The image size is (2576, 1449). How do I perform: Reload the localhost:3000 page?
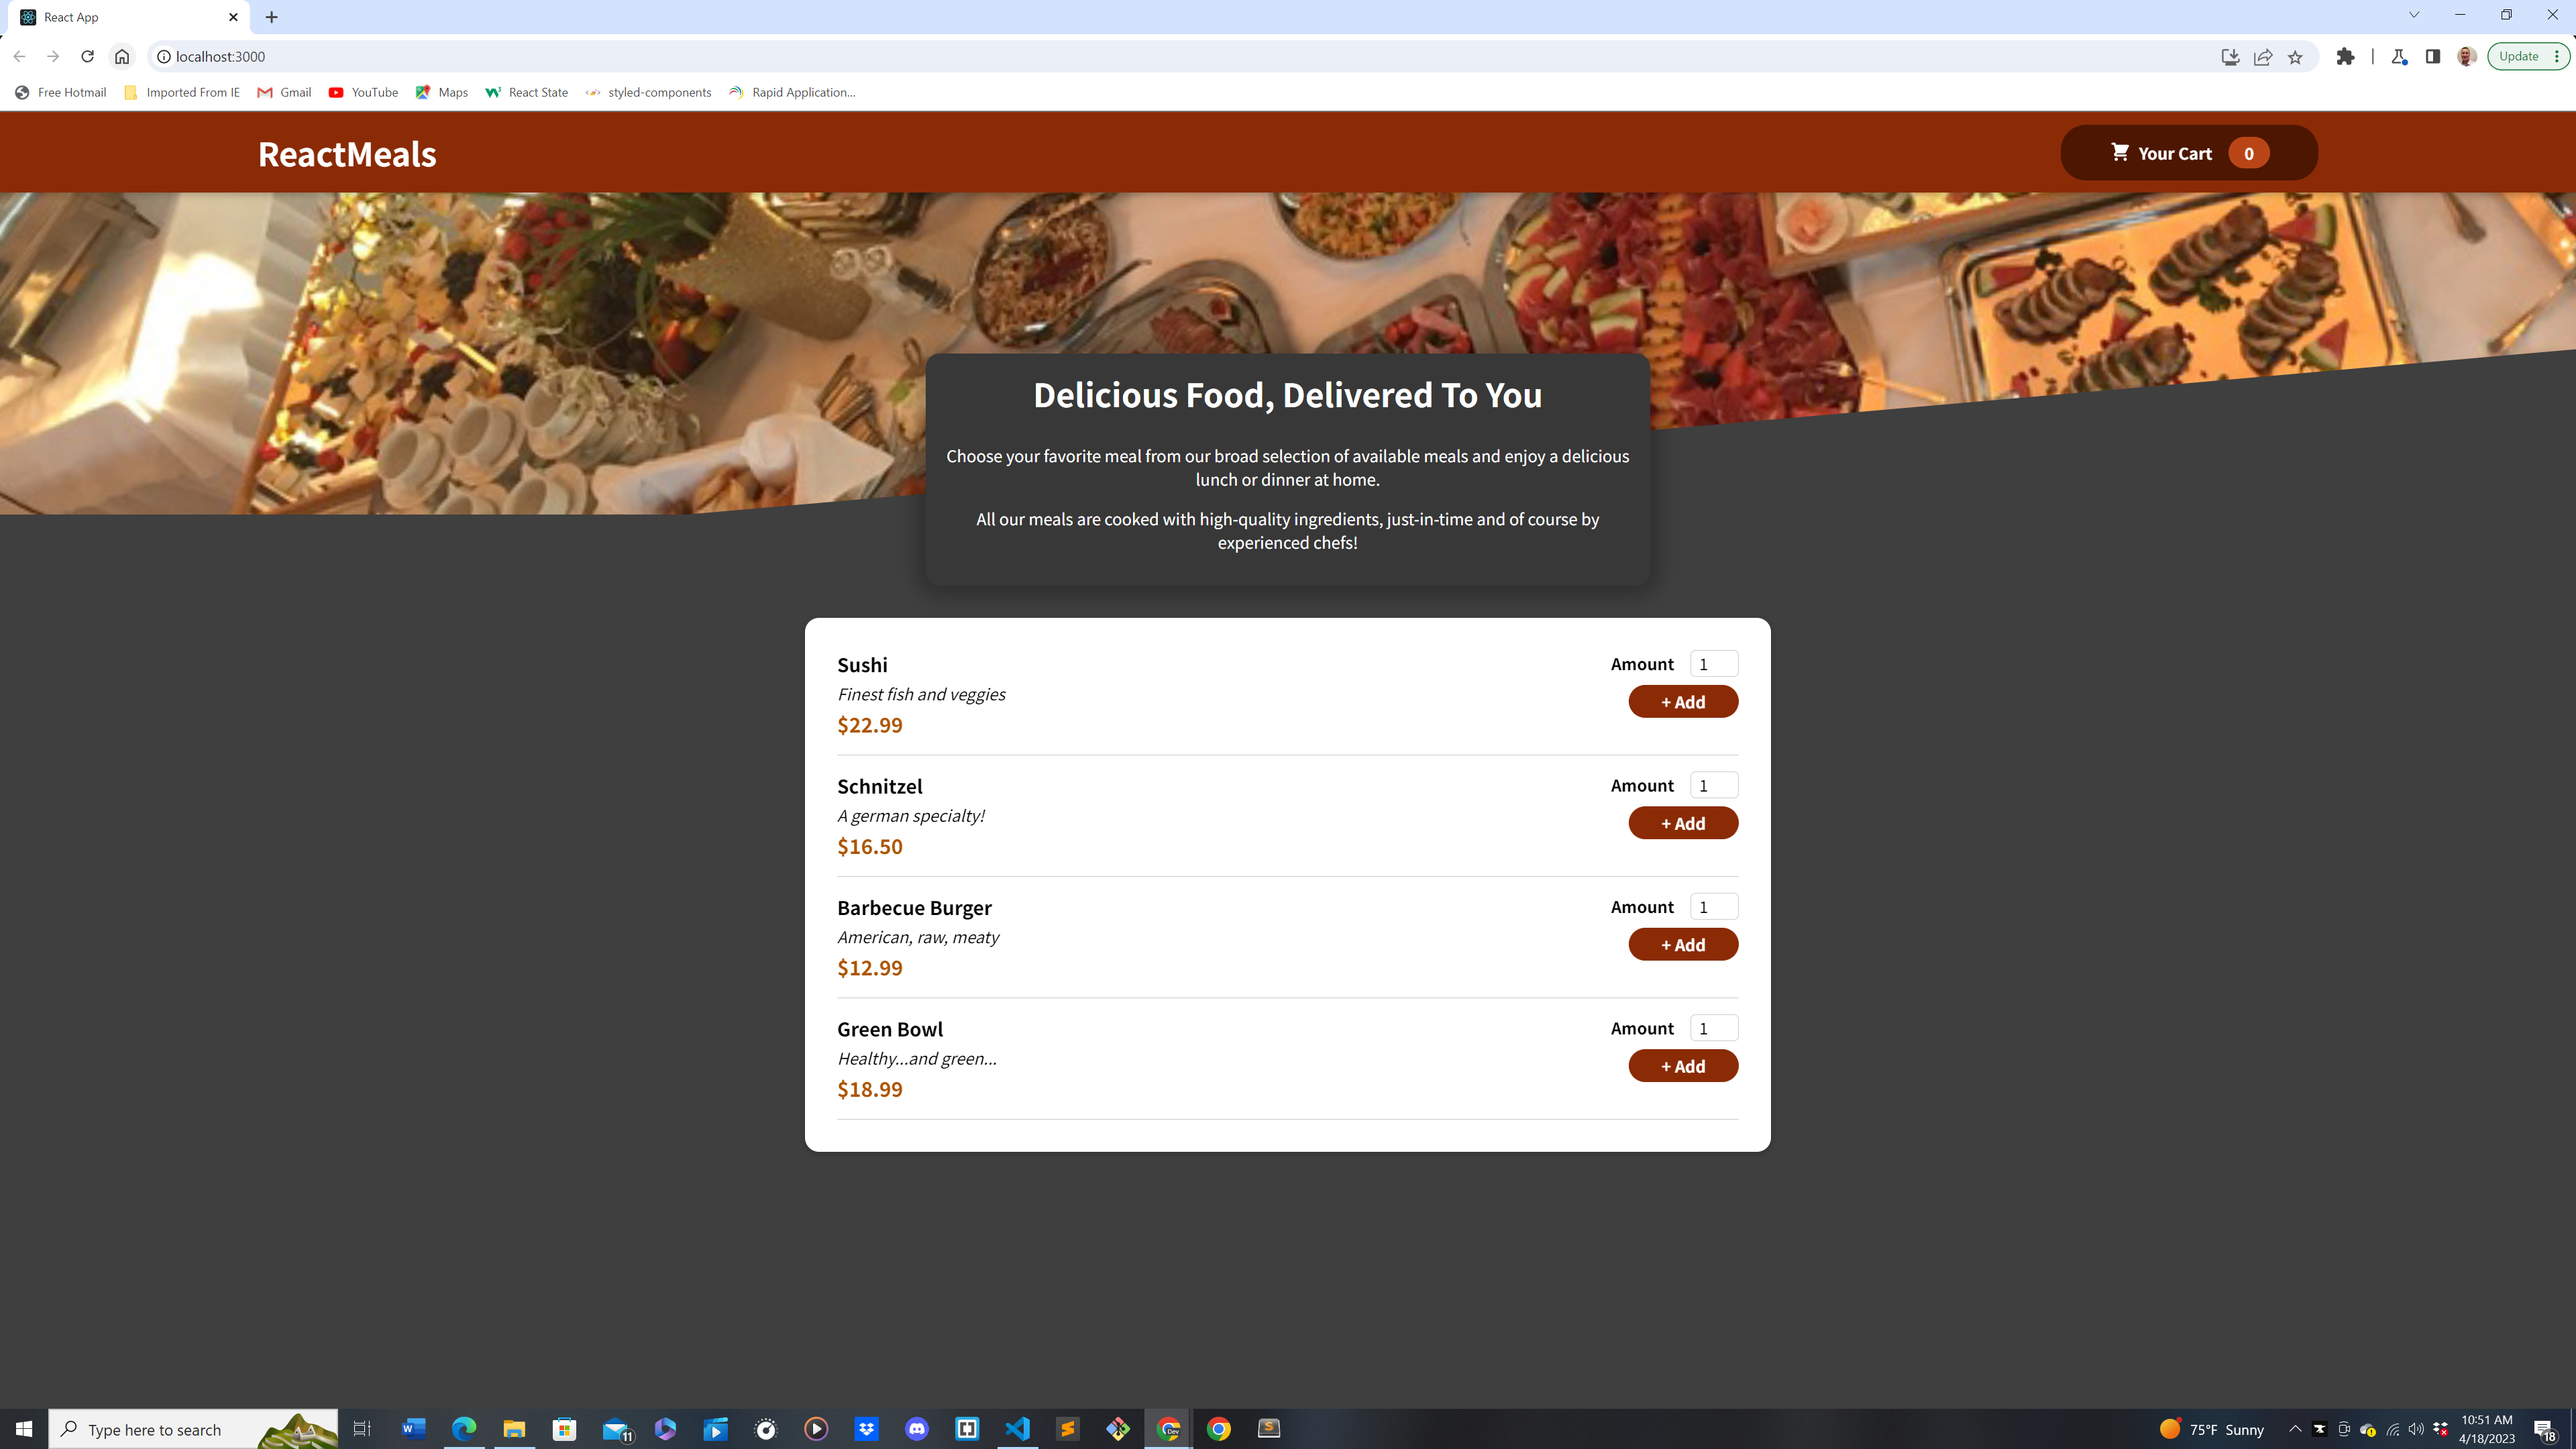tap(87, 56)
